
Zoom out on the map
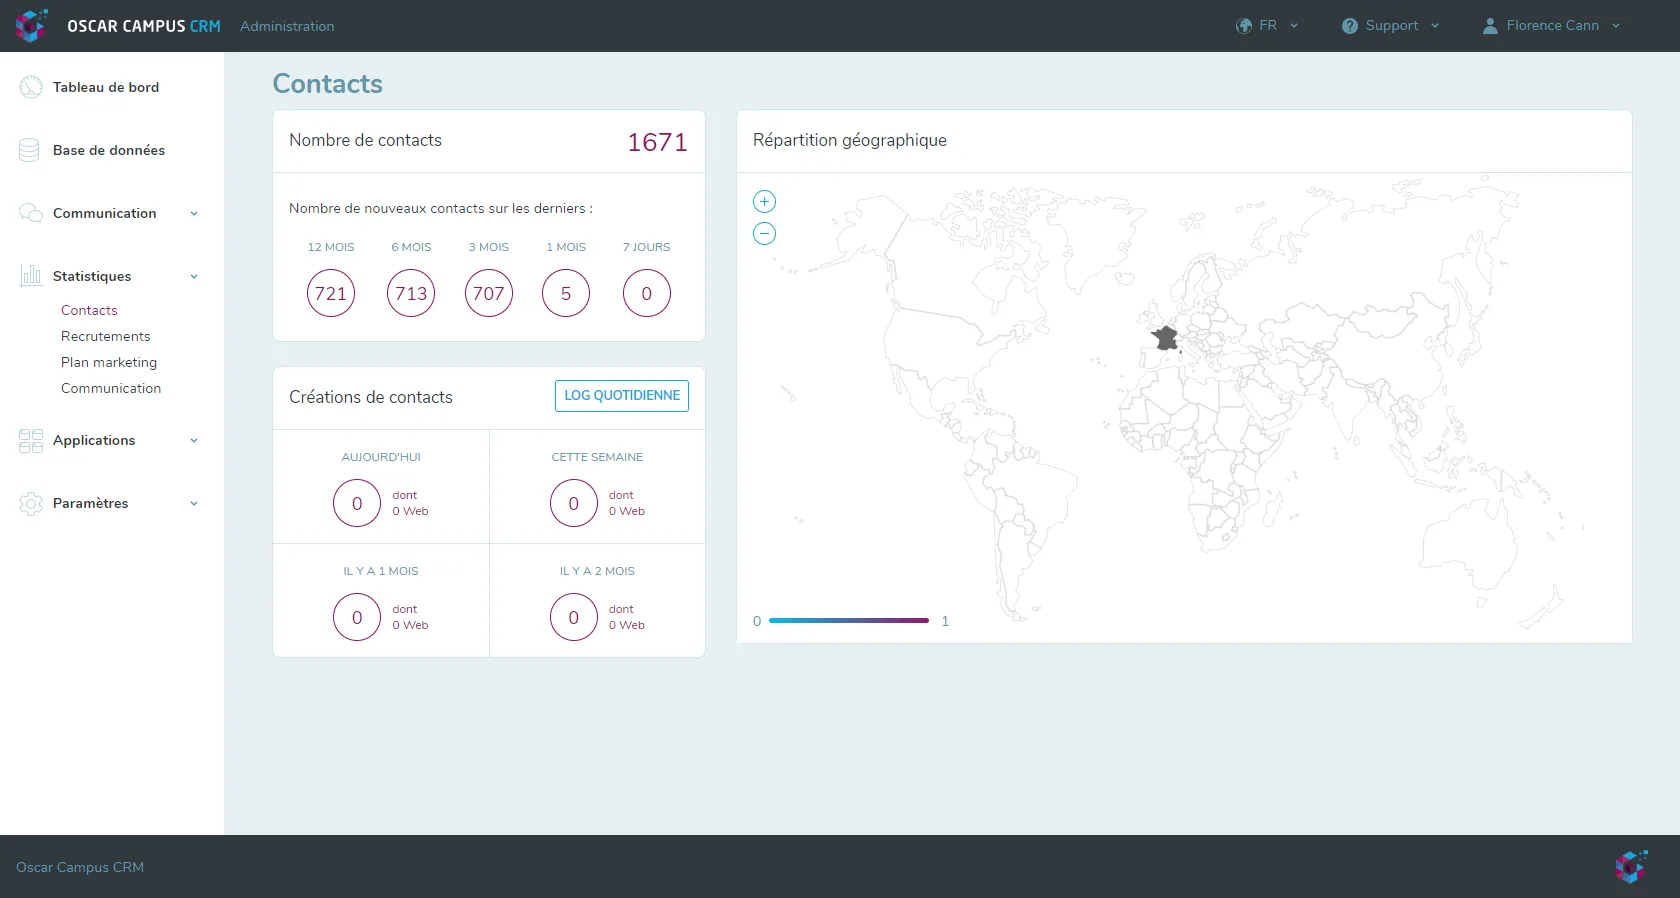click(764, 234)
